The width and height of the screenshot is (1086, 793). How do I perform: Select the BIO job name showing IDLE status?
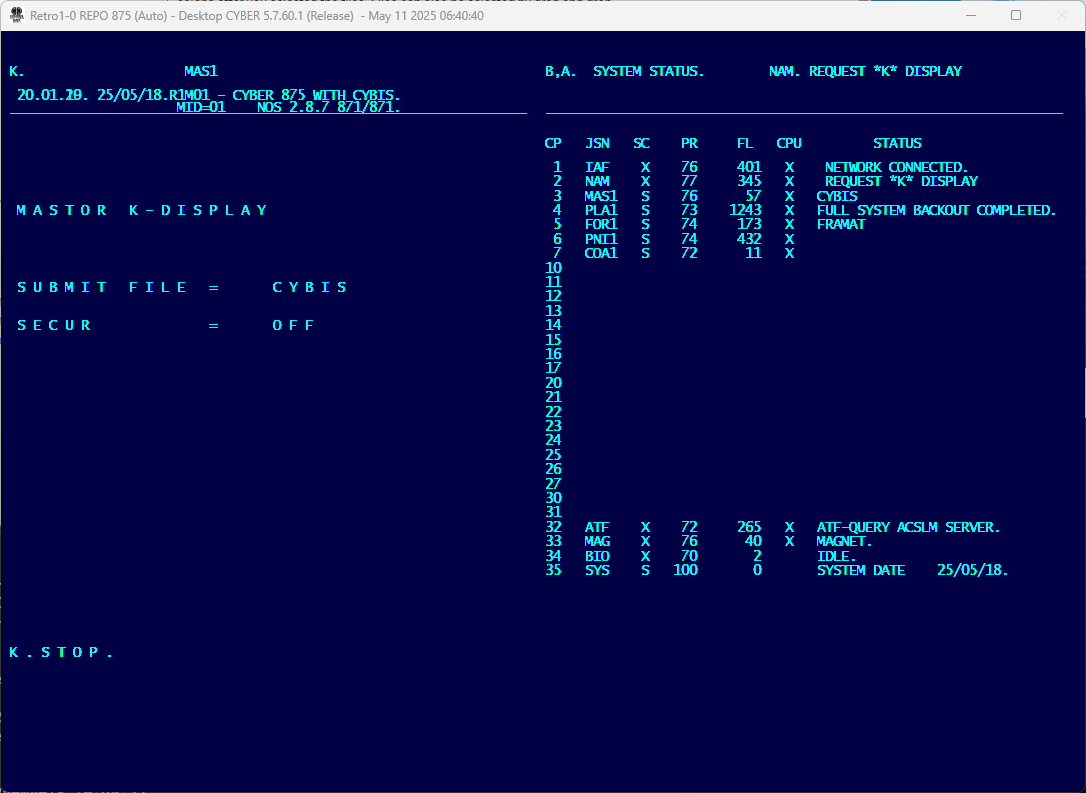click(x=597, y=556)
